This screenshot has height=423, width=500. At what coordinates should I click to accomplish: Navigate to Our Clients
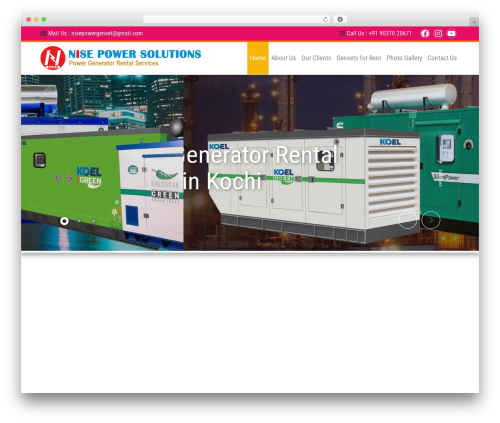tap(316, 58)
